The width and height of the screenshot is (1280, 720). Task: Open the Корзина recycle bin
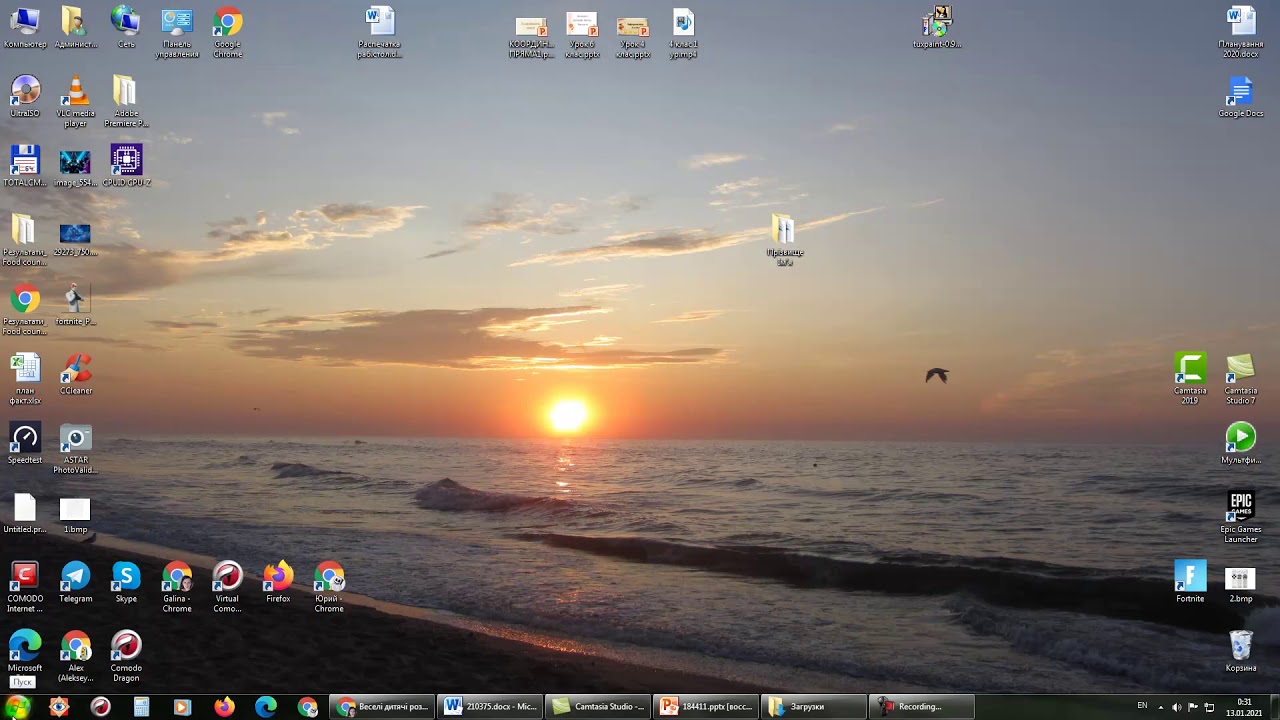(x=1241, y=652)
